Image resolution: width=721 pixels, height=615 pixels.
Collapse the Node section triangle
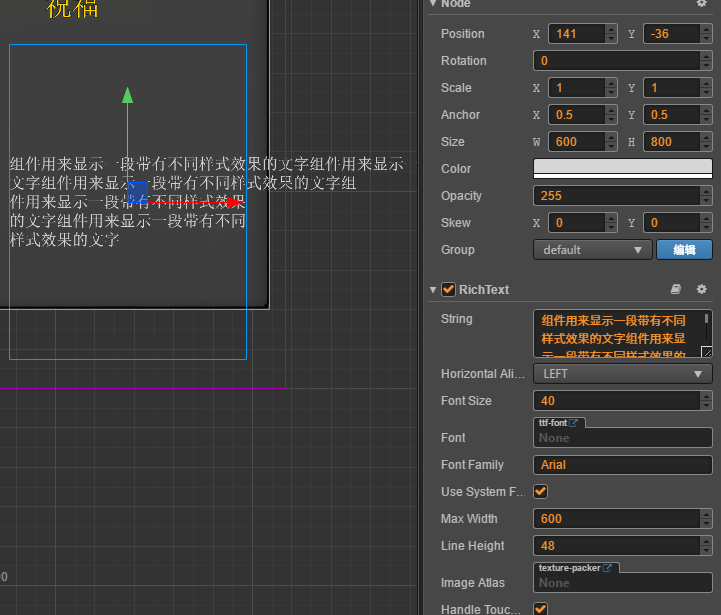coord(433,4)
